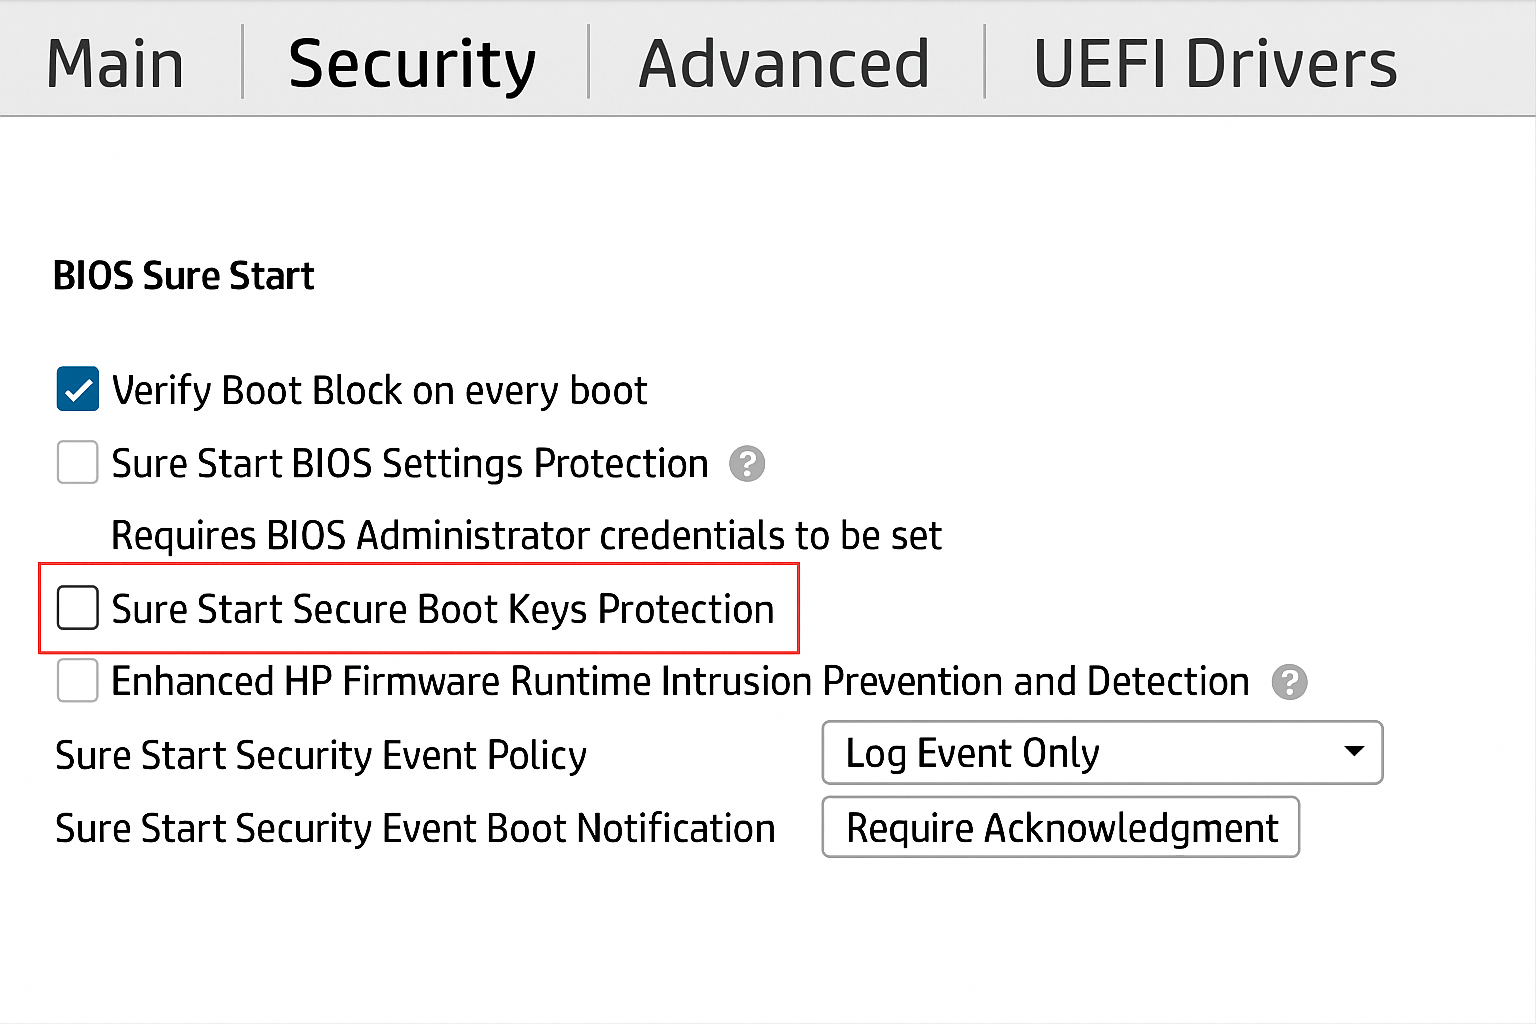Viewport: 1536px width, 1024px height.
Task: Click the Enhanced HP Firmware Runtime Intrusion label text
Action: [680, 682]
